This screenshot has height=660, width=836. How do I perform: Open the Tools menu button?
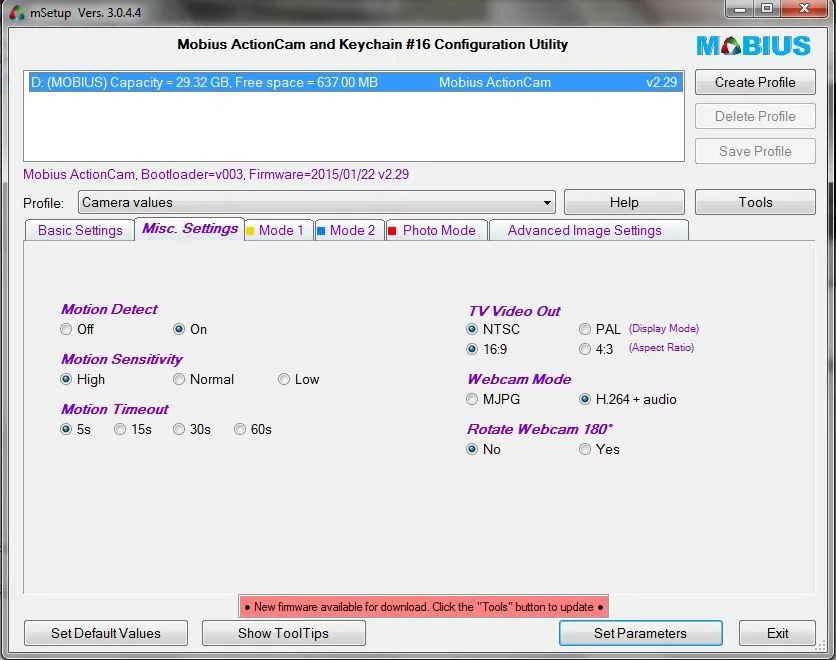(x=755, y=203)
